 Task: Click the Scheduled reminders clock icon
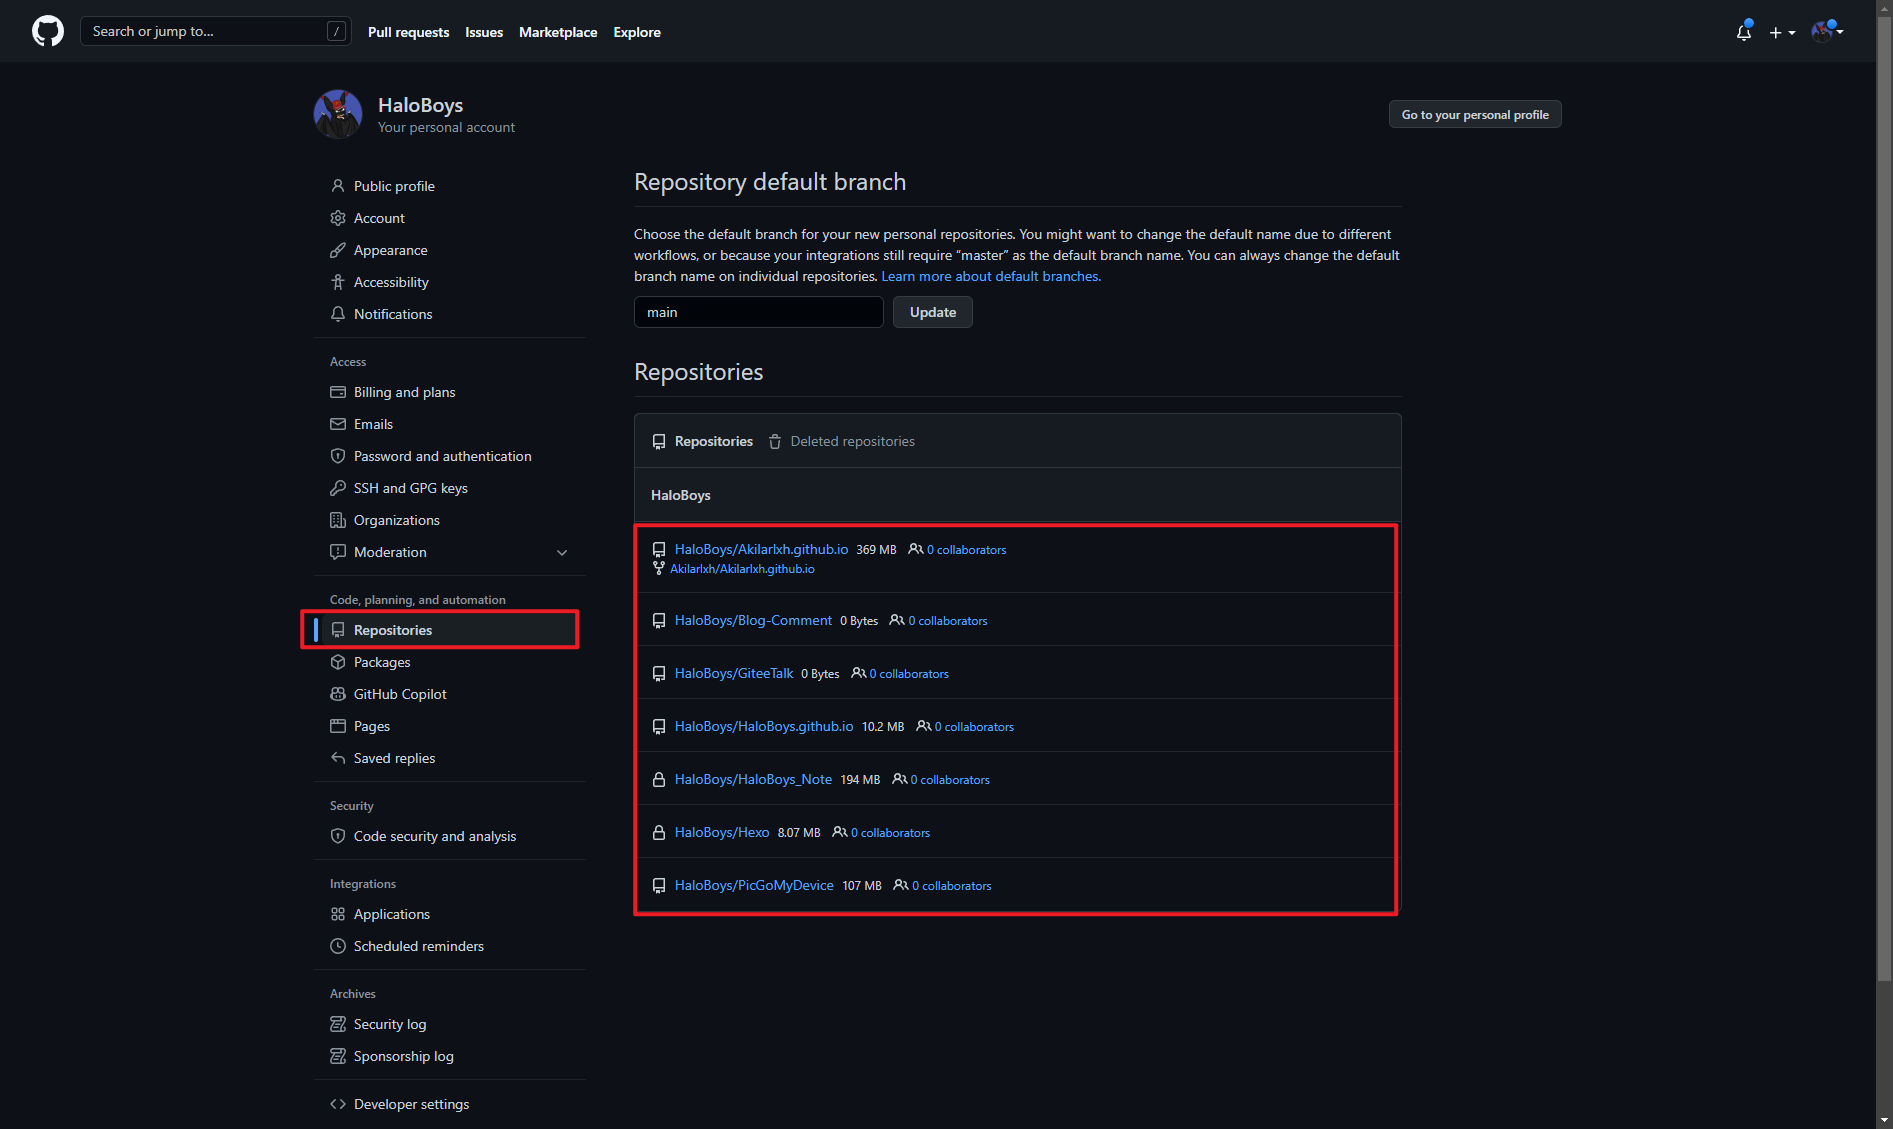pos(338,946)
